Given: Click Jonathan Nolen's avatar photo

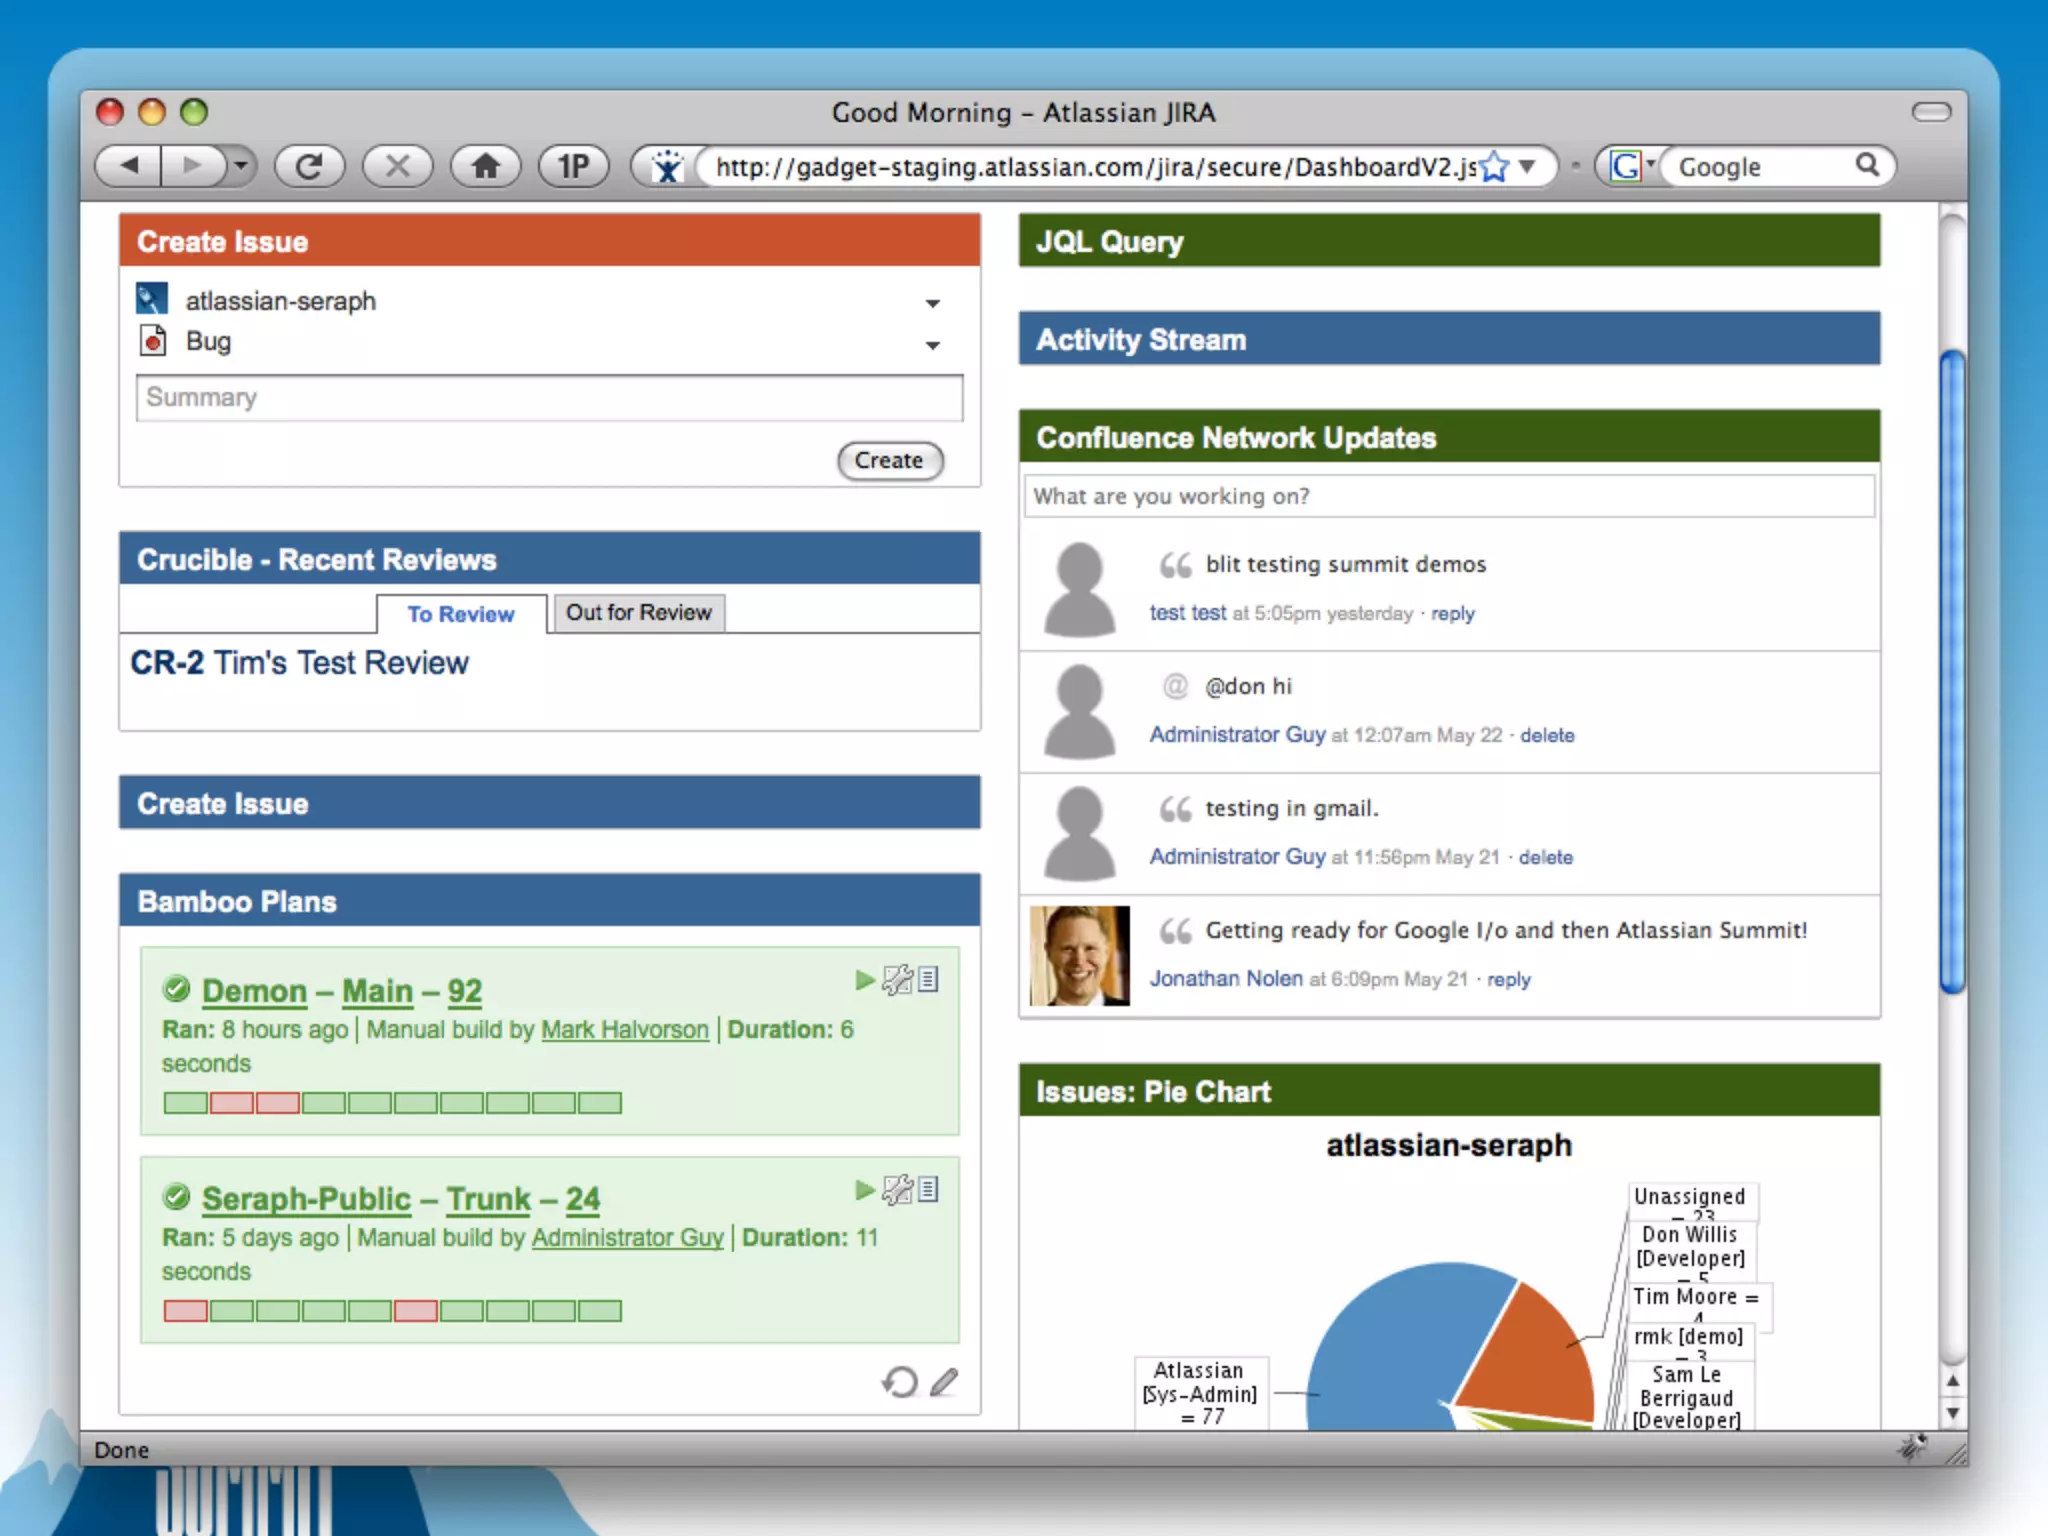Looking at the screenshot, I should coord(1080,955).
